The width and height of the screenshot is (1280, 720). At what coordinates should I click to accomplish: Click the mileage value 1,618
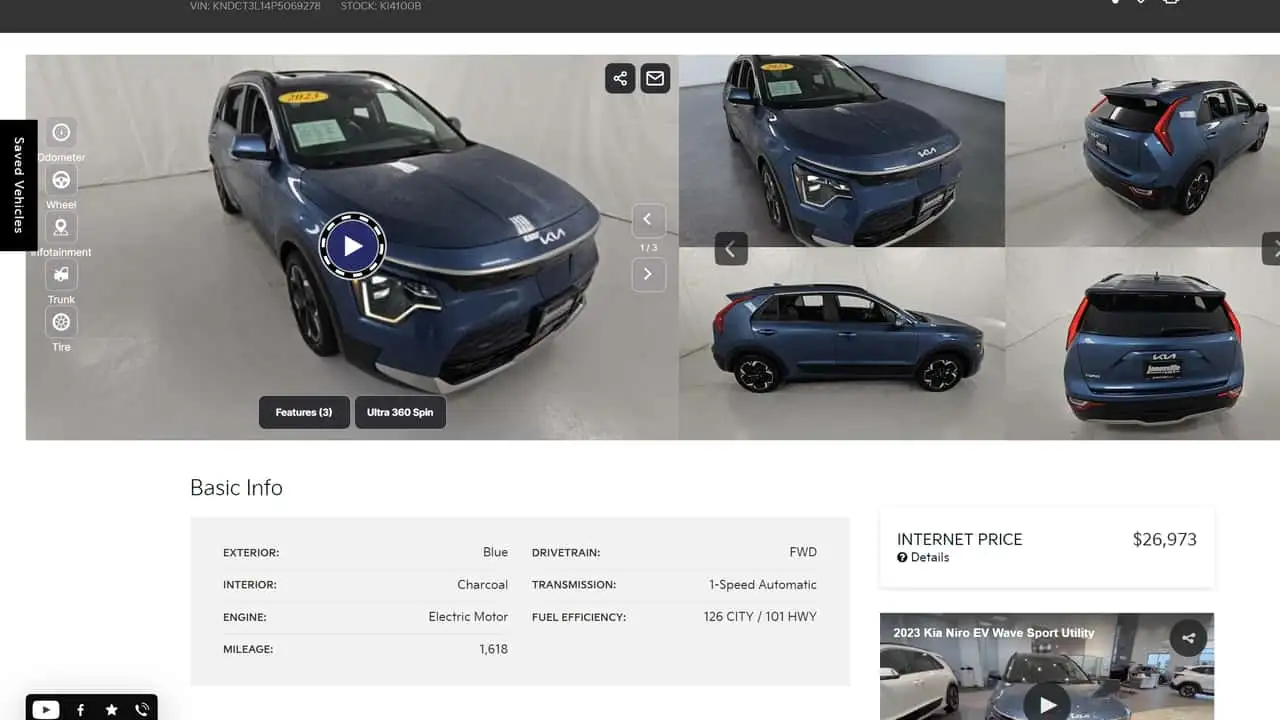tap(493, 649)
